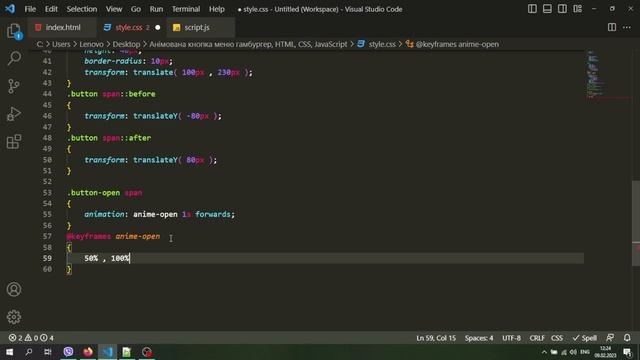
Task: Split the editor to the right
Action: [x=611, y=27]
